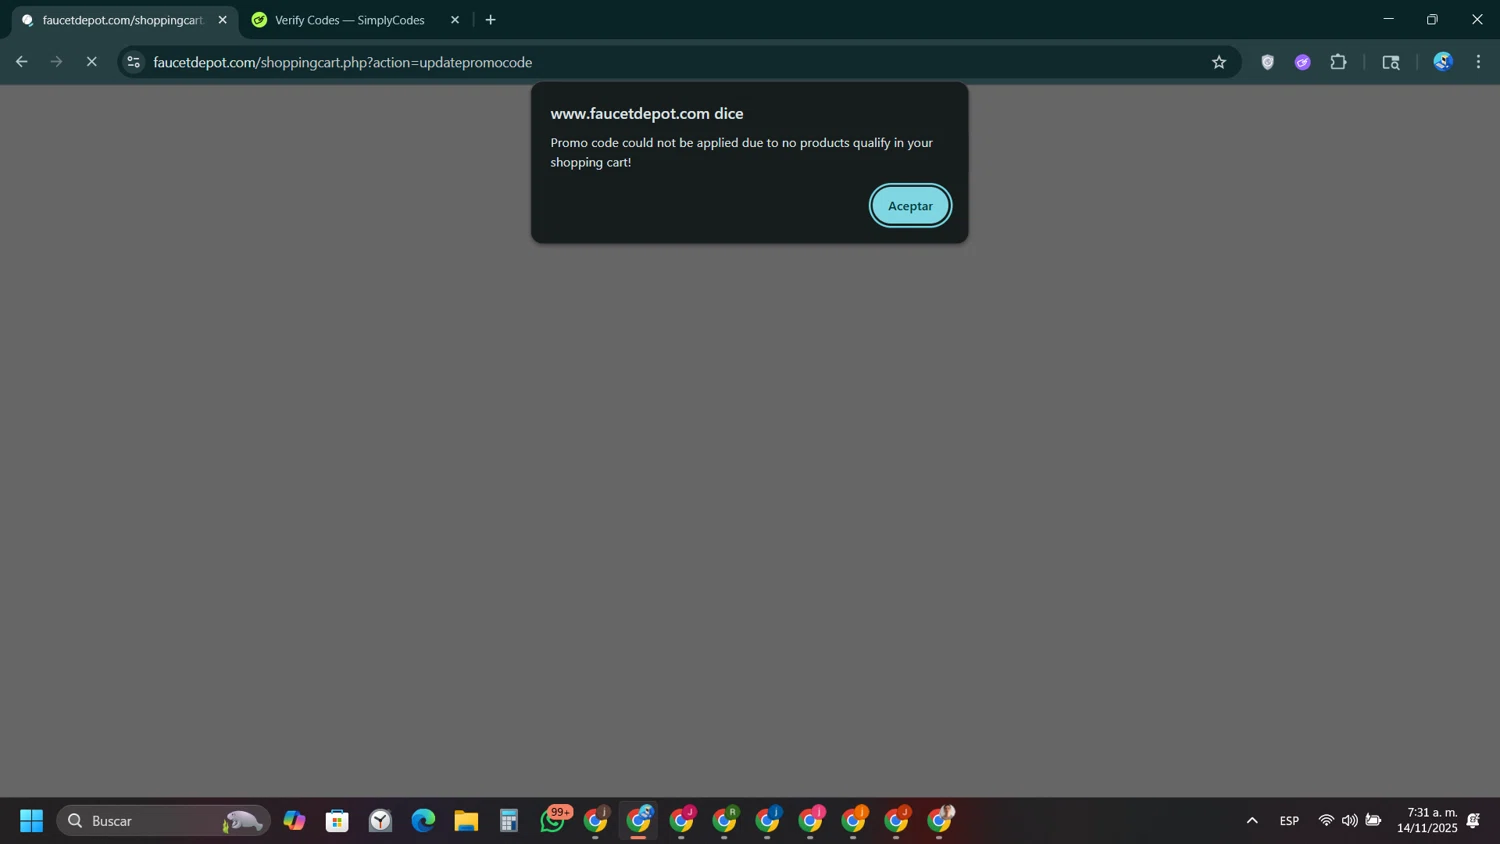Launch Copilot from the taskbar
1500x844 pixels.
294,821
